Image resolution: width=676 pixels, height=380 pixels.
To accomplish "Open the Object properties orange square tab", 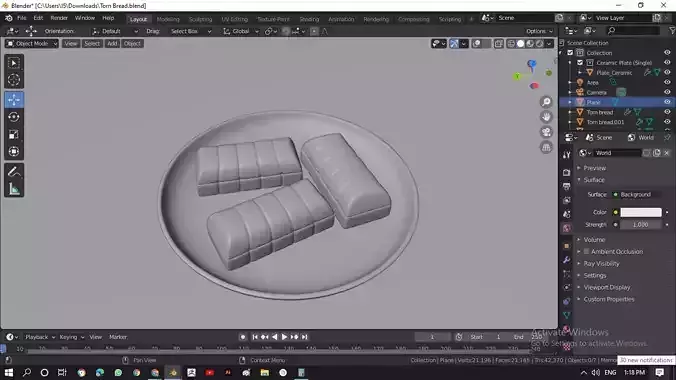I will [566, 246].
